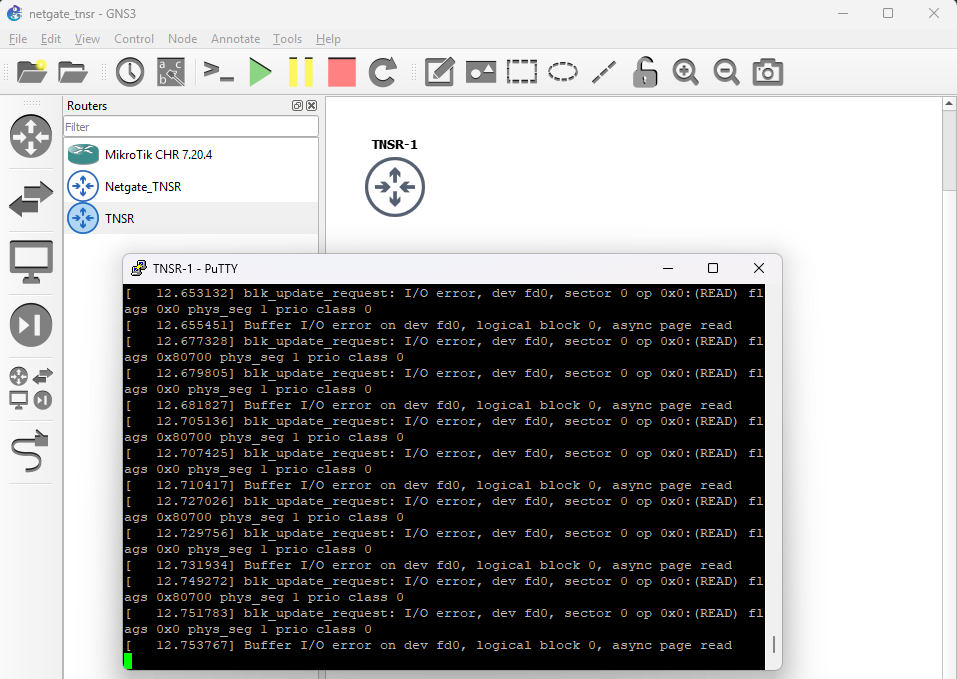Select MikroTik CHR 7.20.4 template

click(x=158, y=155)
